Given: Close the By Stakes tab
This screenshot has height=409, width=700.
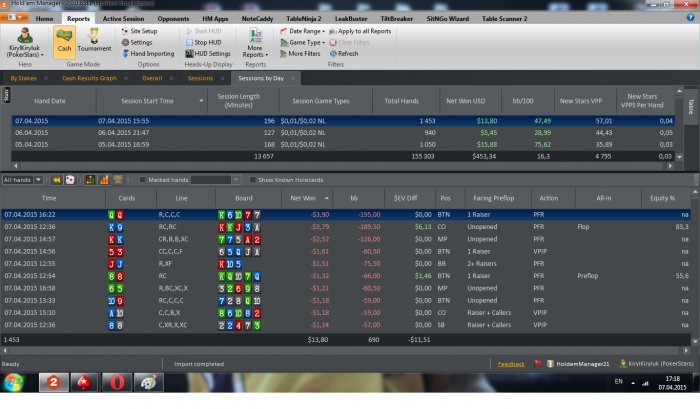Looking at the screenshot, I should coord(46,78).
